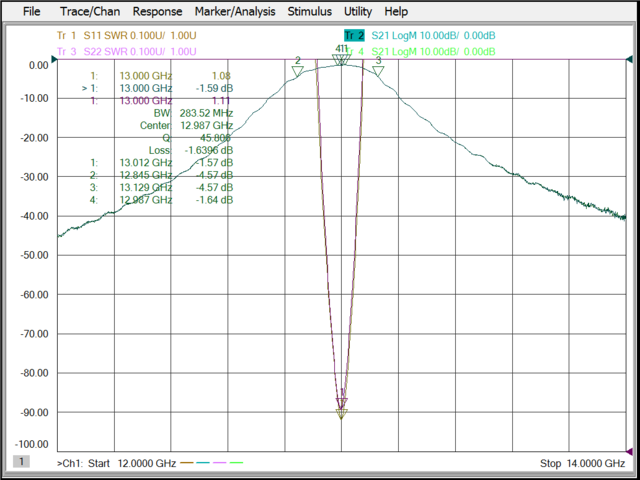Click marker 3 readout 13.129 GHz
The width and height of the screenshot is (640, 480).
162,187
